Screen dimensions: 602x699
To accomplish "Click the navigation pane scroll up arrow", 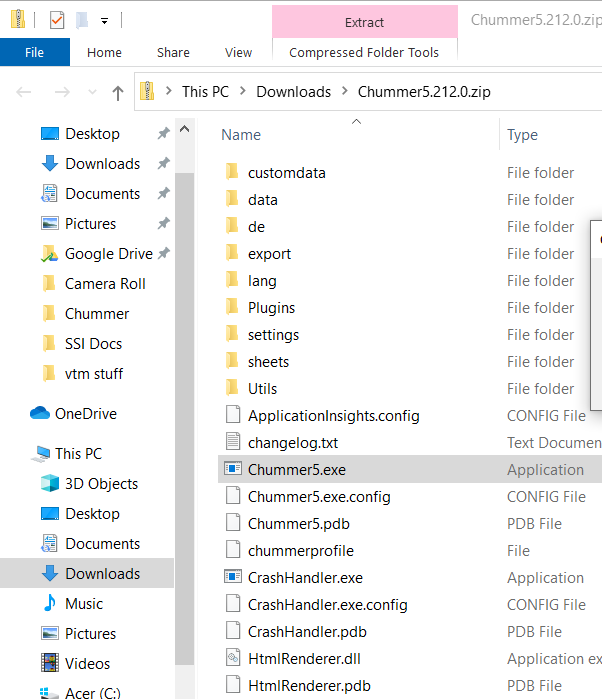I will 185,129.
